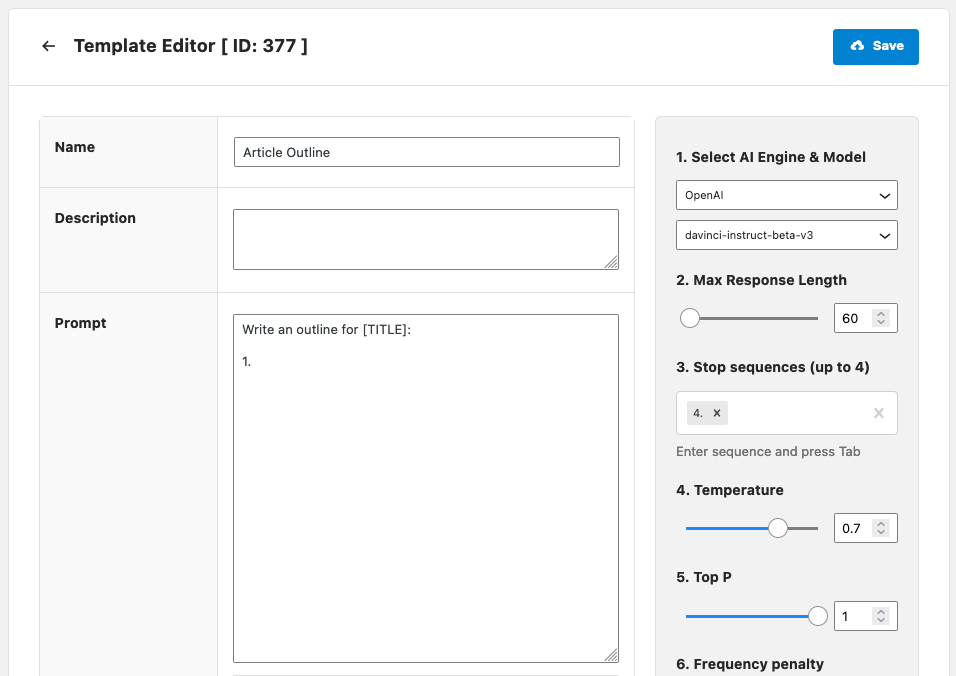
Task: Click the Max Response Length slider handle
Action: coord(690,318)
